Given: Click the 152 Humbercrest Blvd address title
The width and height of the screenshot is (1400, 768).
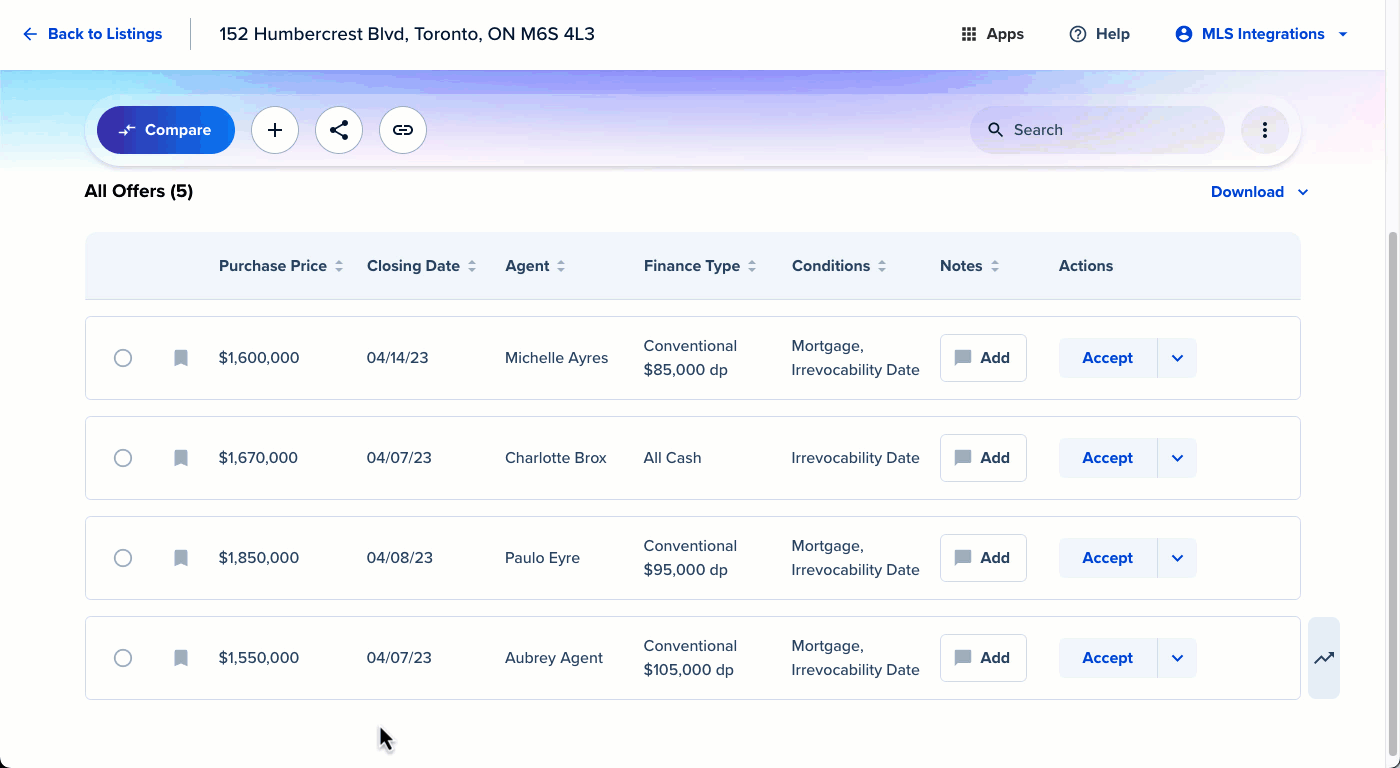Looking at the screenshot, I should point(407,34).
